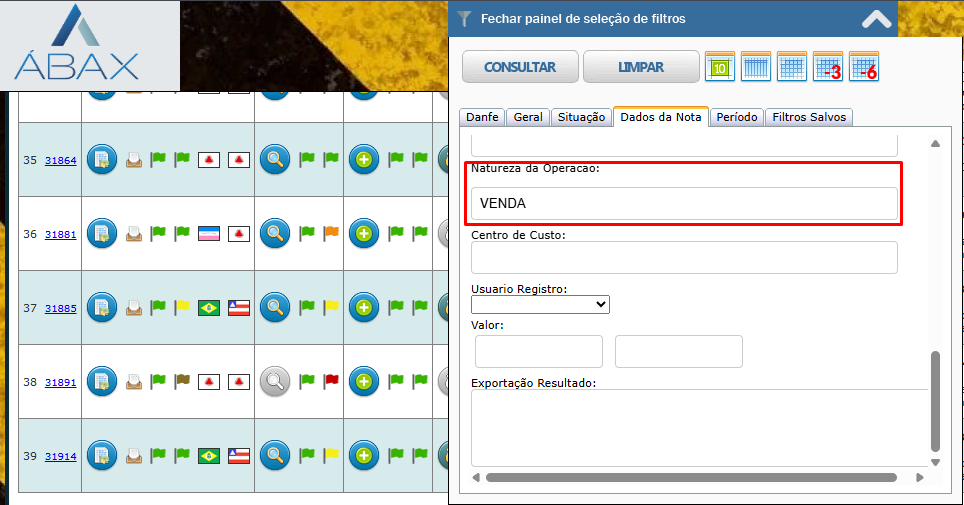Click the calendar icon marked -6
Screen dimensions: 964x505
(x=864, y=67)
